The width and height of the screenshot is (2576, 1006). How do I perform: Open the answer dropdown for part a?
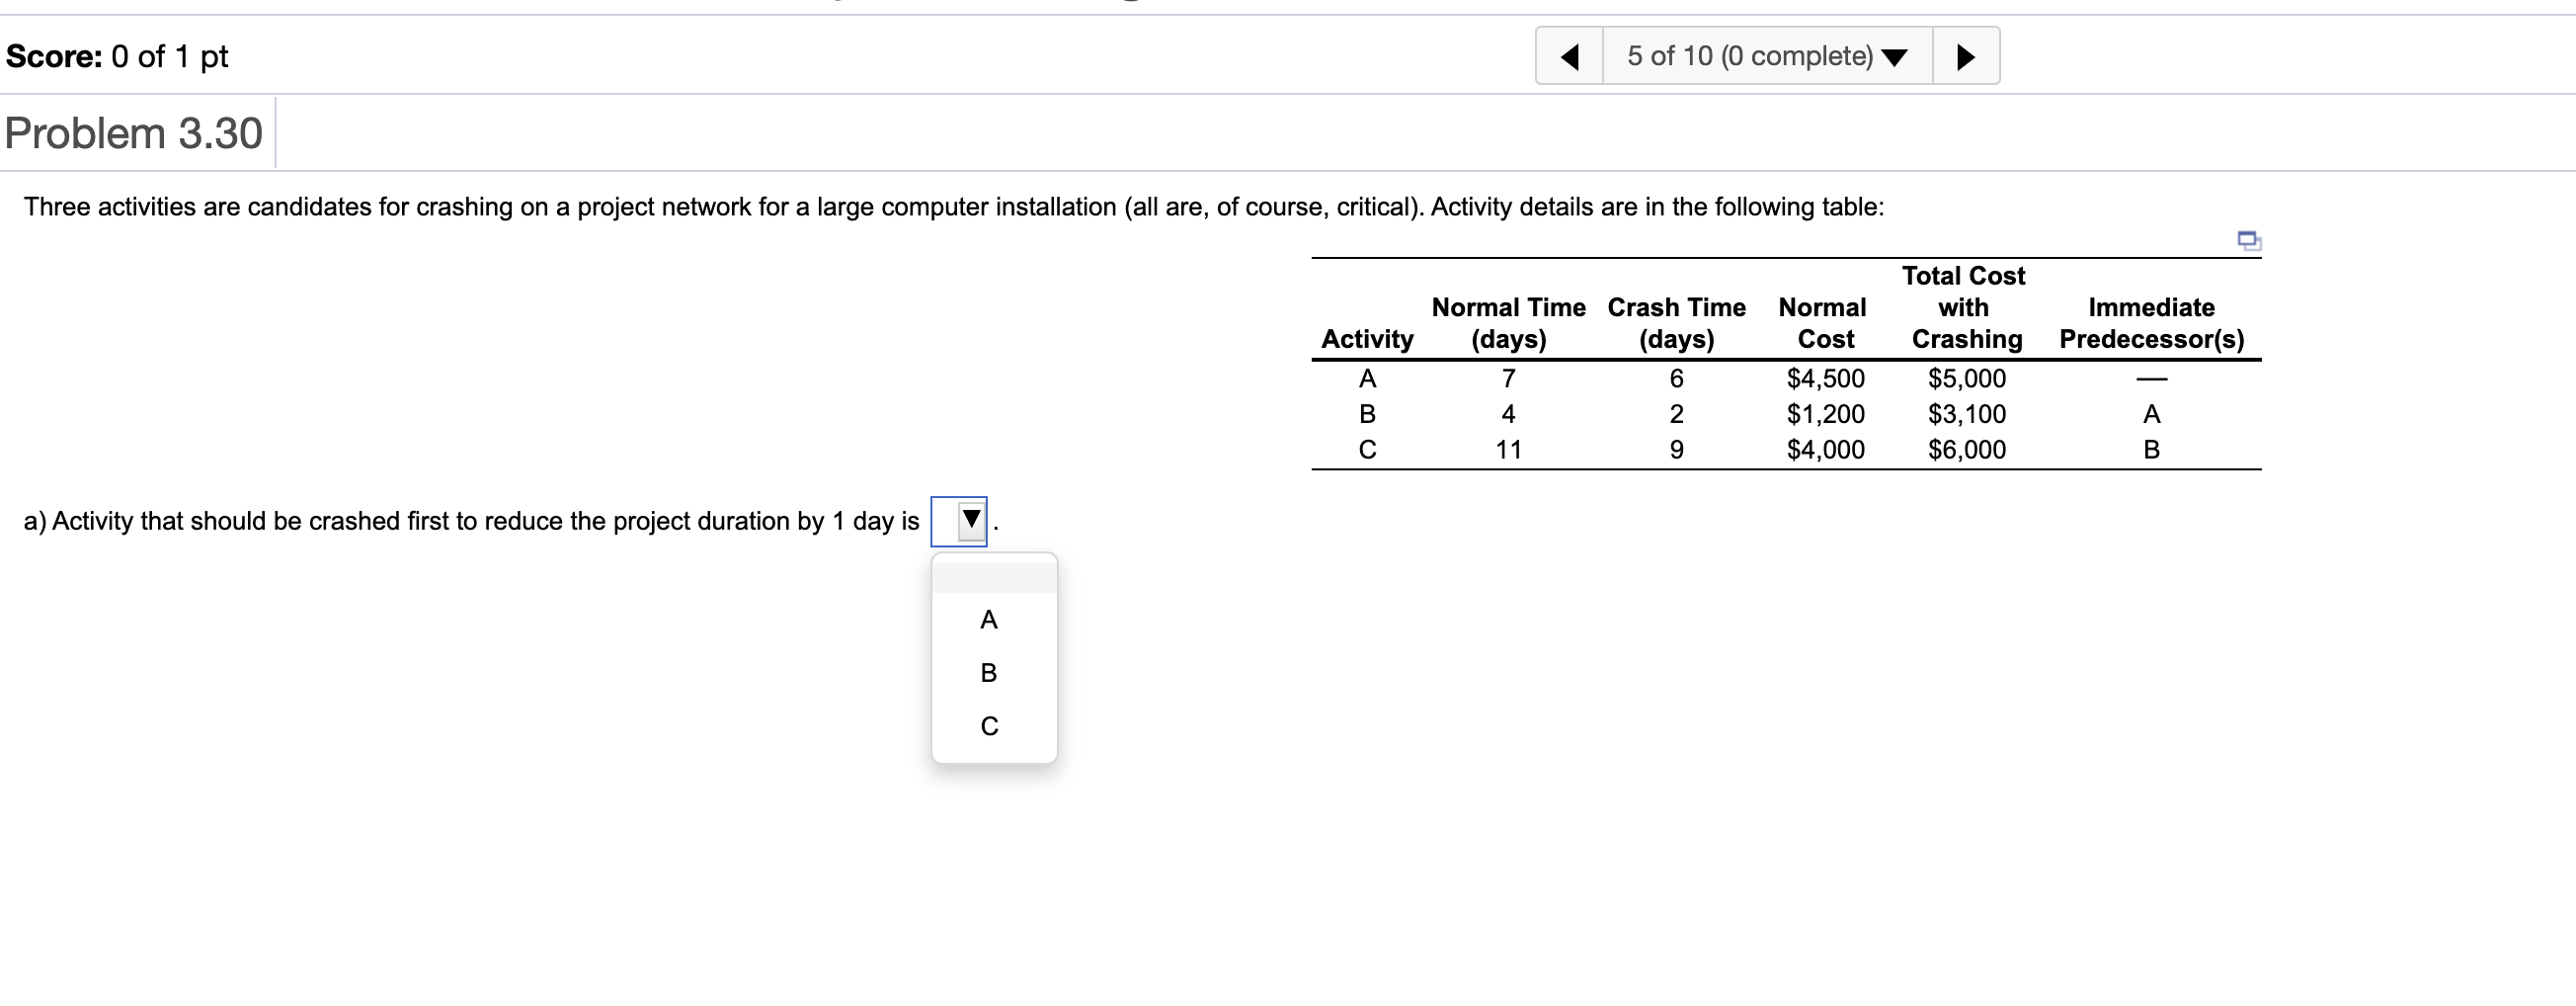(x=959, y=518)
